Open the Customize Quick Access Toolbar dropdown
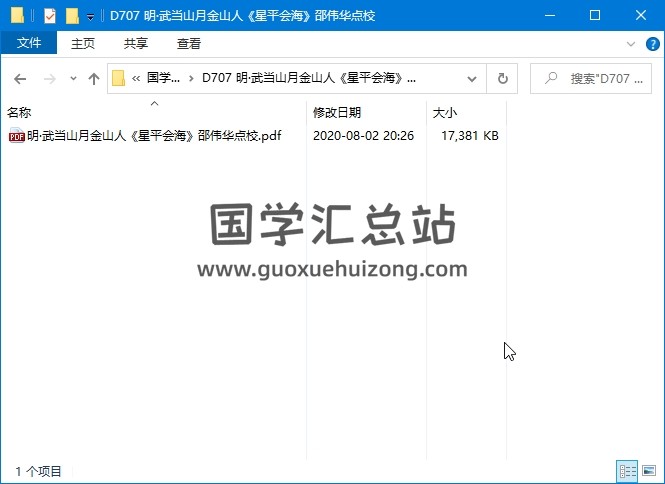665x484 pixels. pos(91,17)
